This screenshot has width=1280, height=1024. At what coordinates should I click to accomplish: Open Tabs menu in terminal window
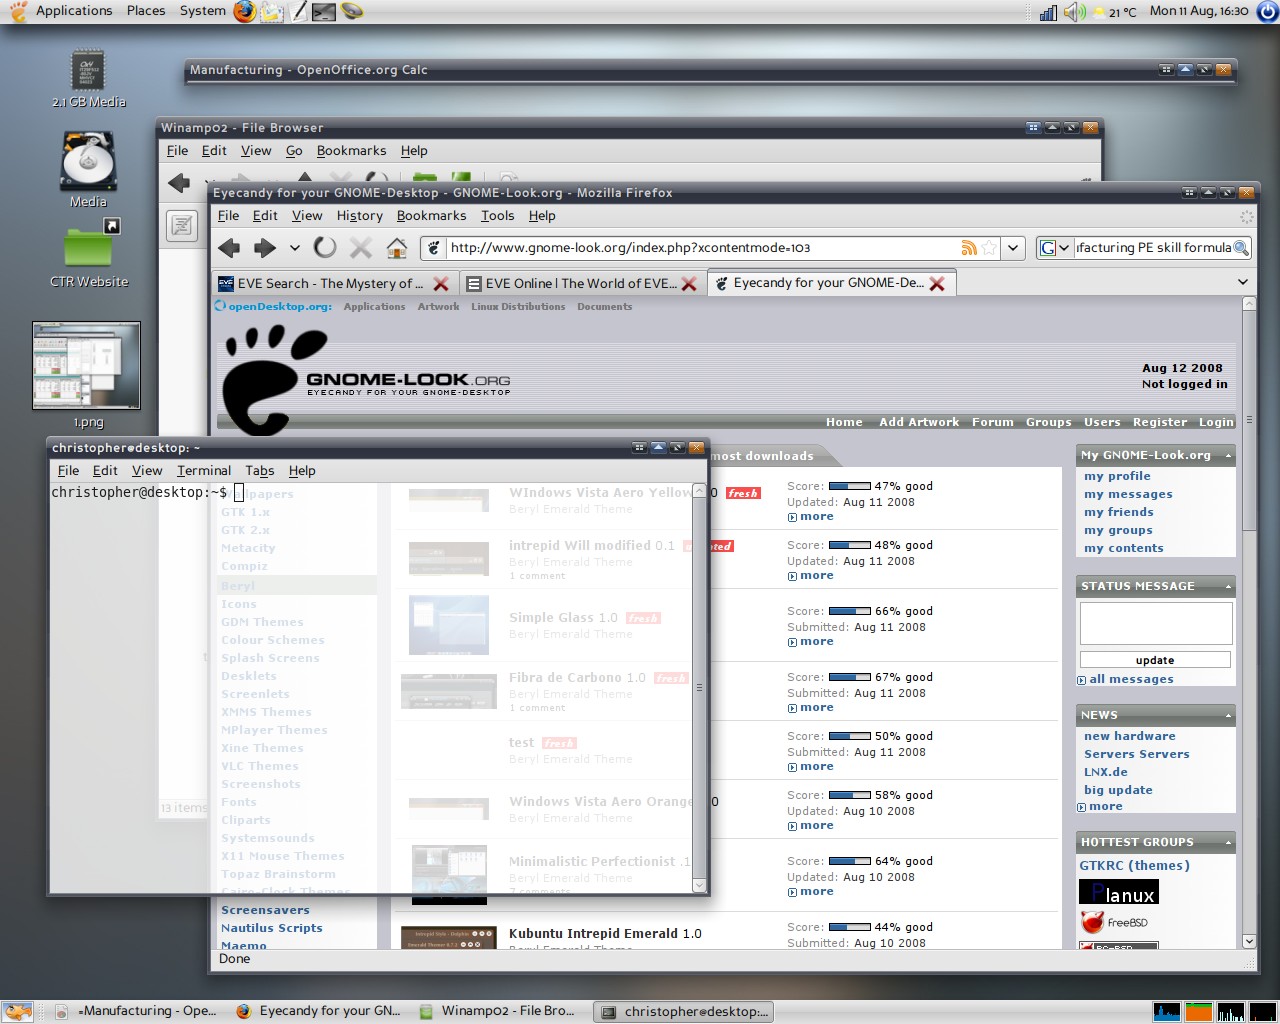pos(260,471)
